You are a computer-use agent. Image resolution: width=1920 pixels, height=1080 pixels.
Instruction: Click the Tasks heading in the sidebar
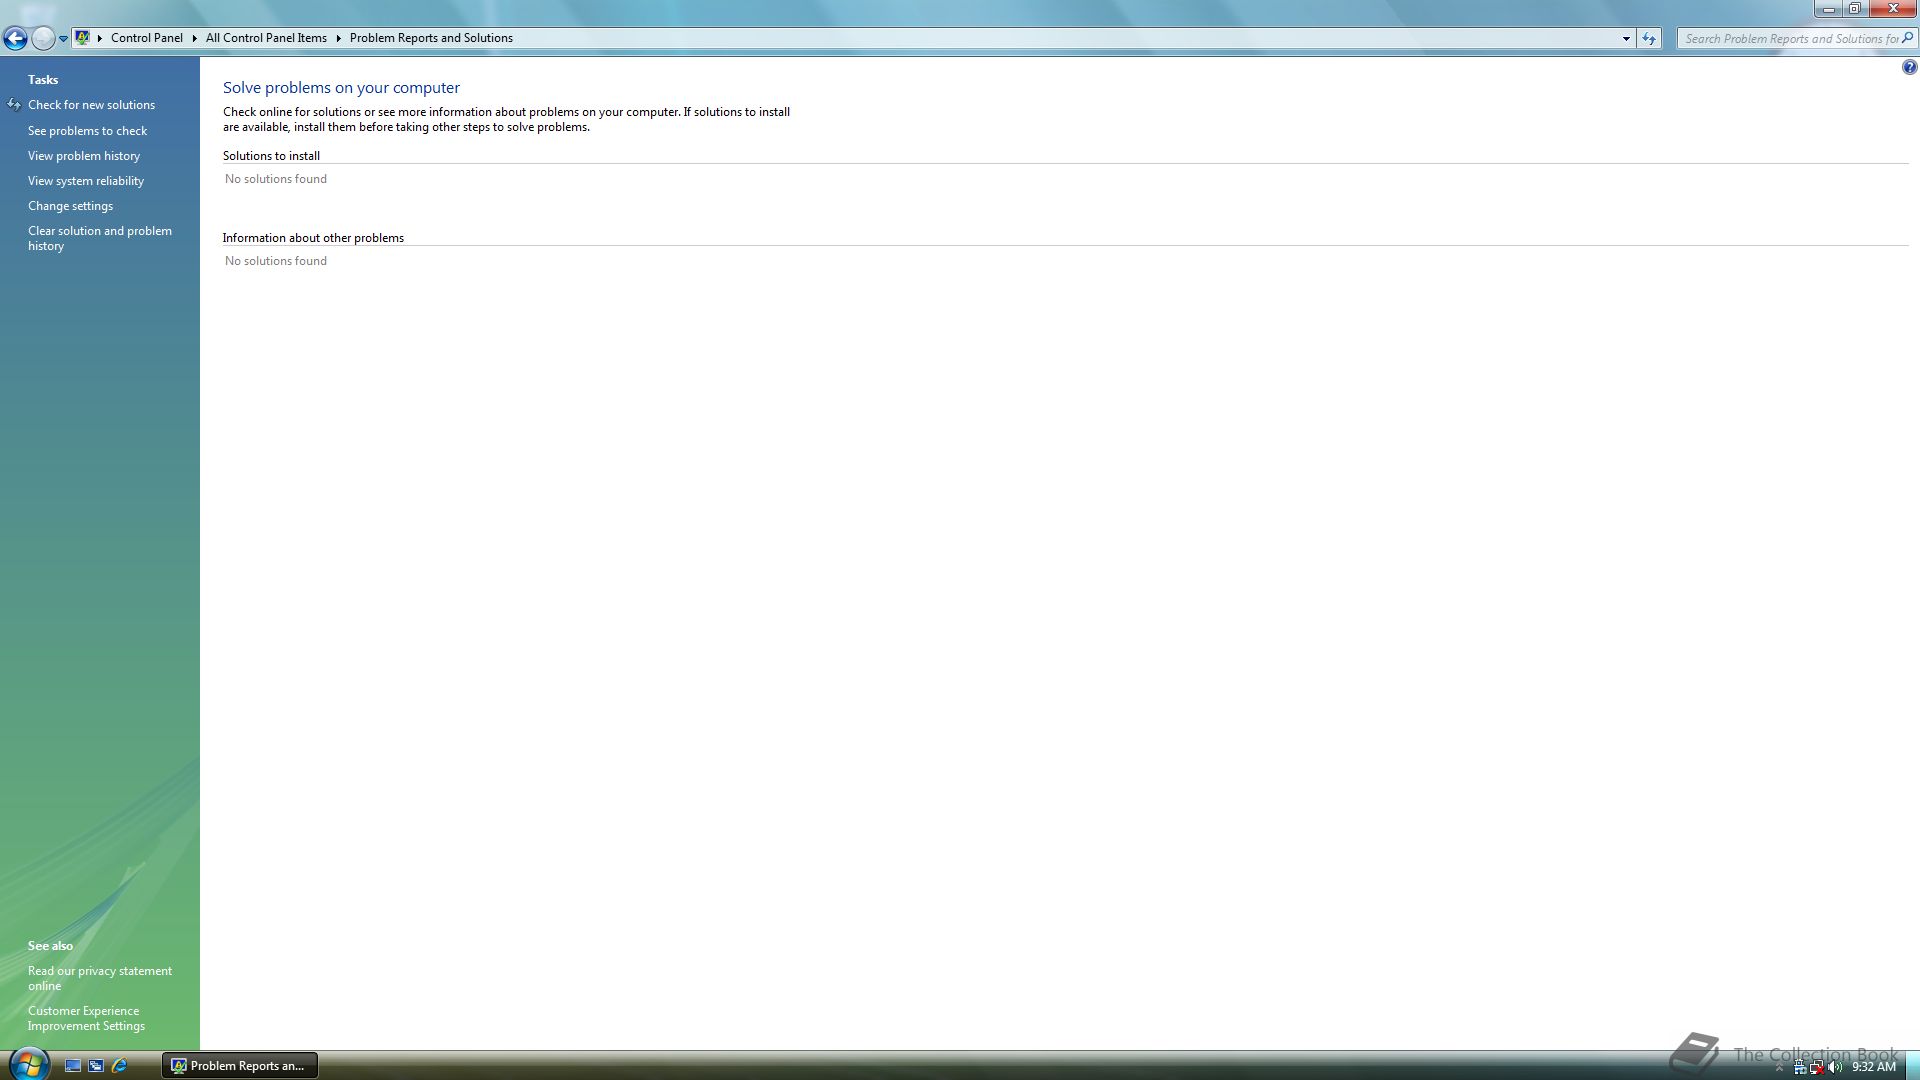(43, 80)
